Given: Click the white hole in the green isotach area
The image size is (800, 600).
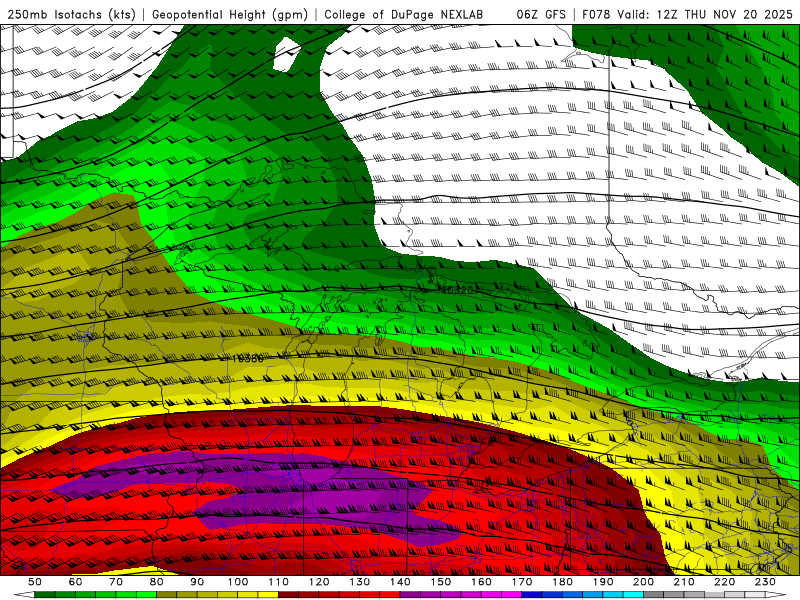Looking at the screenshot, I should [x=285, y=54].
